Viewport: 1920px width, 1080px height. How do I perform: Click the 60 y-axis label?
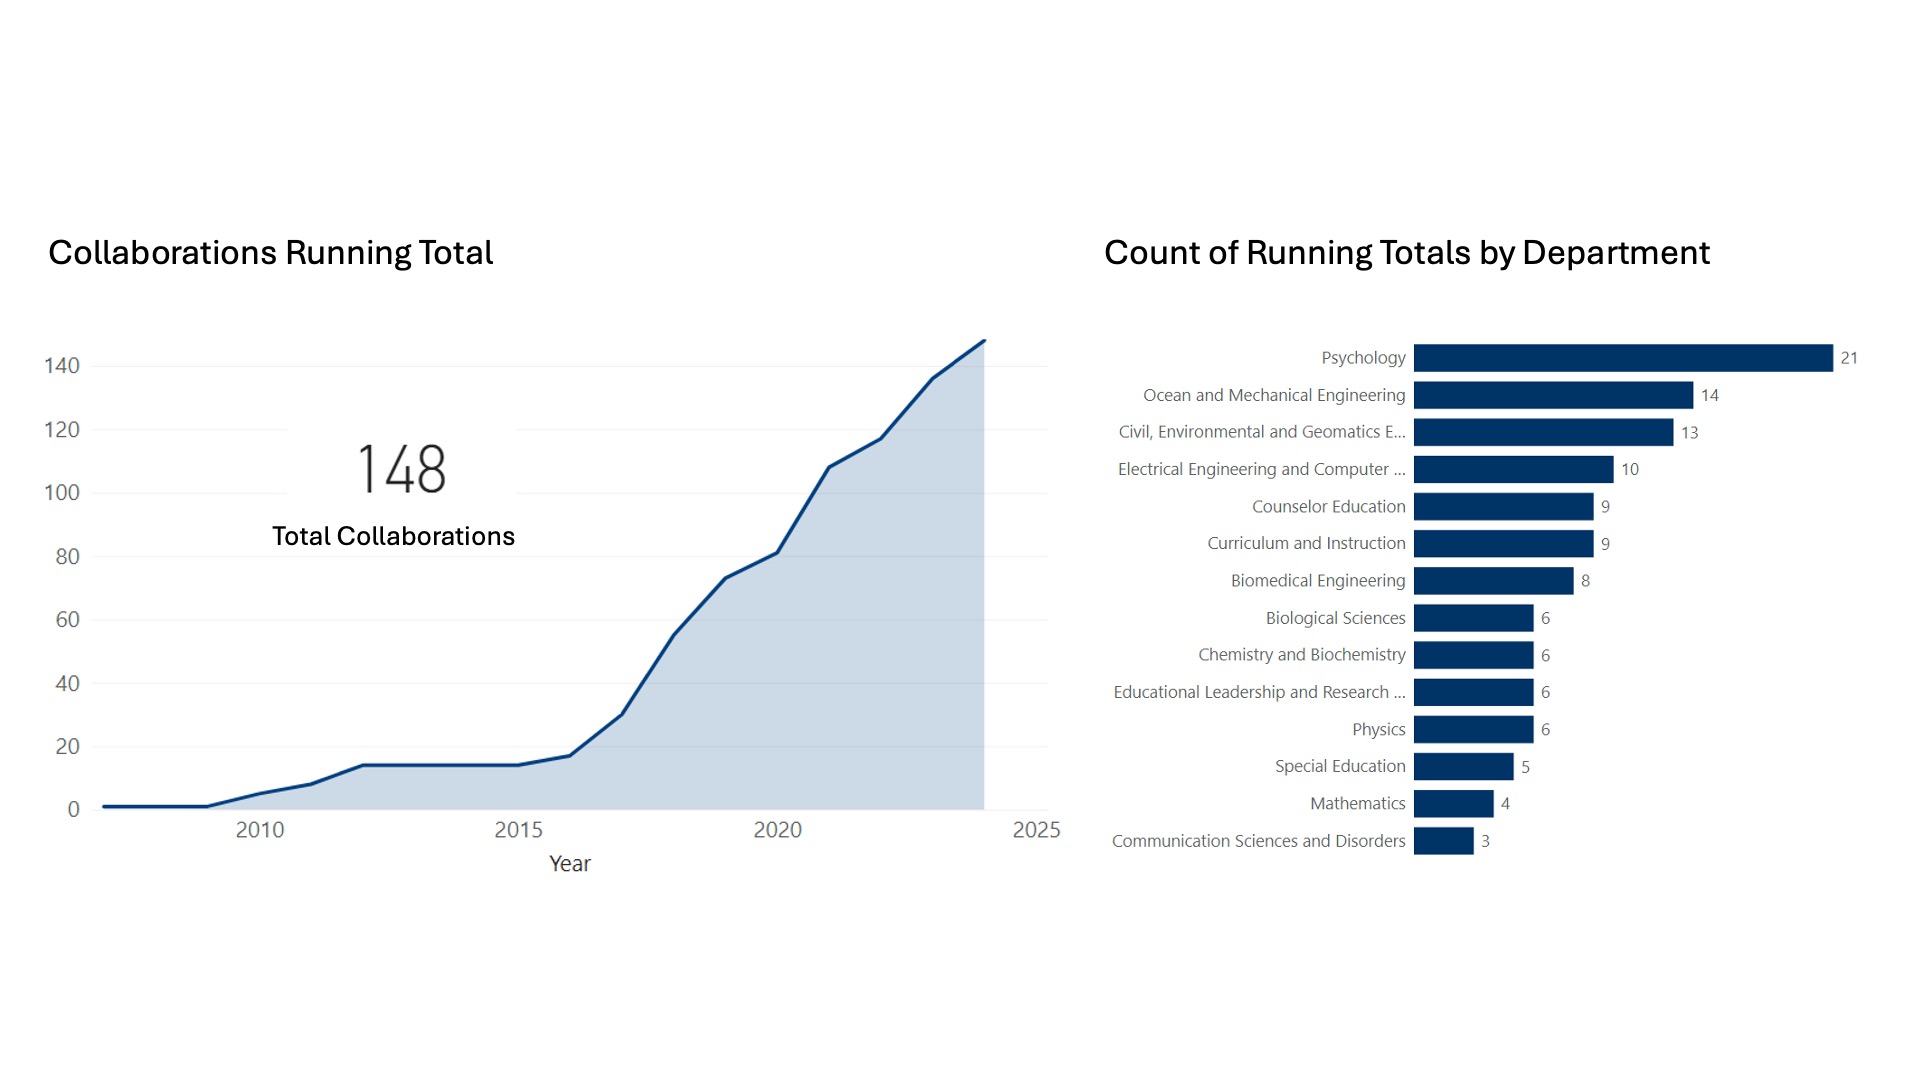tap(67, 620)
